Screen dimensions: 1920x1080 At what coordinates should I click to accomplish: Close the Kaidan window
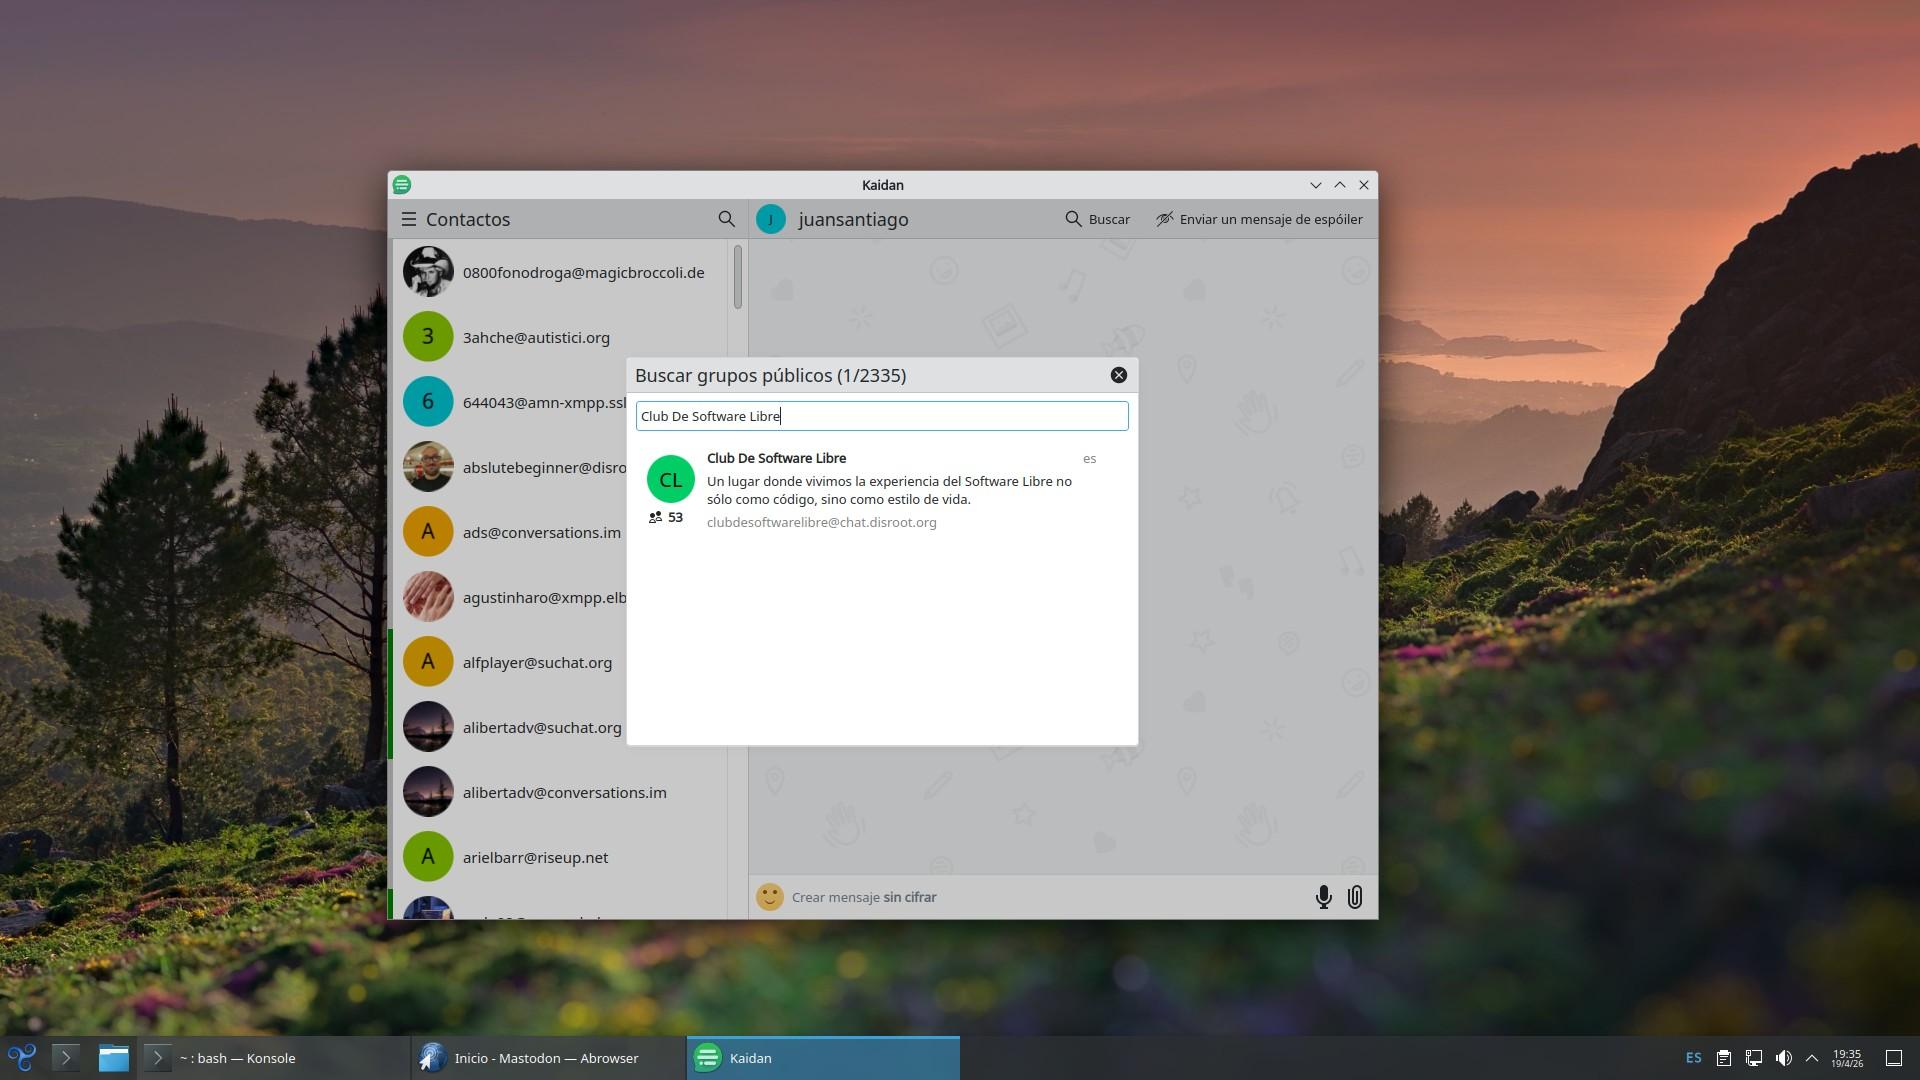pyautogui.click(x=1364, y=185)
